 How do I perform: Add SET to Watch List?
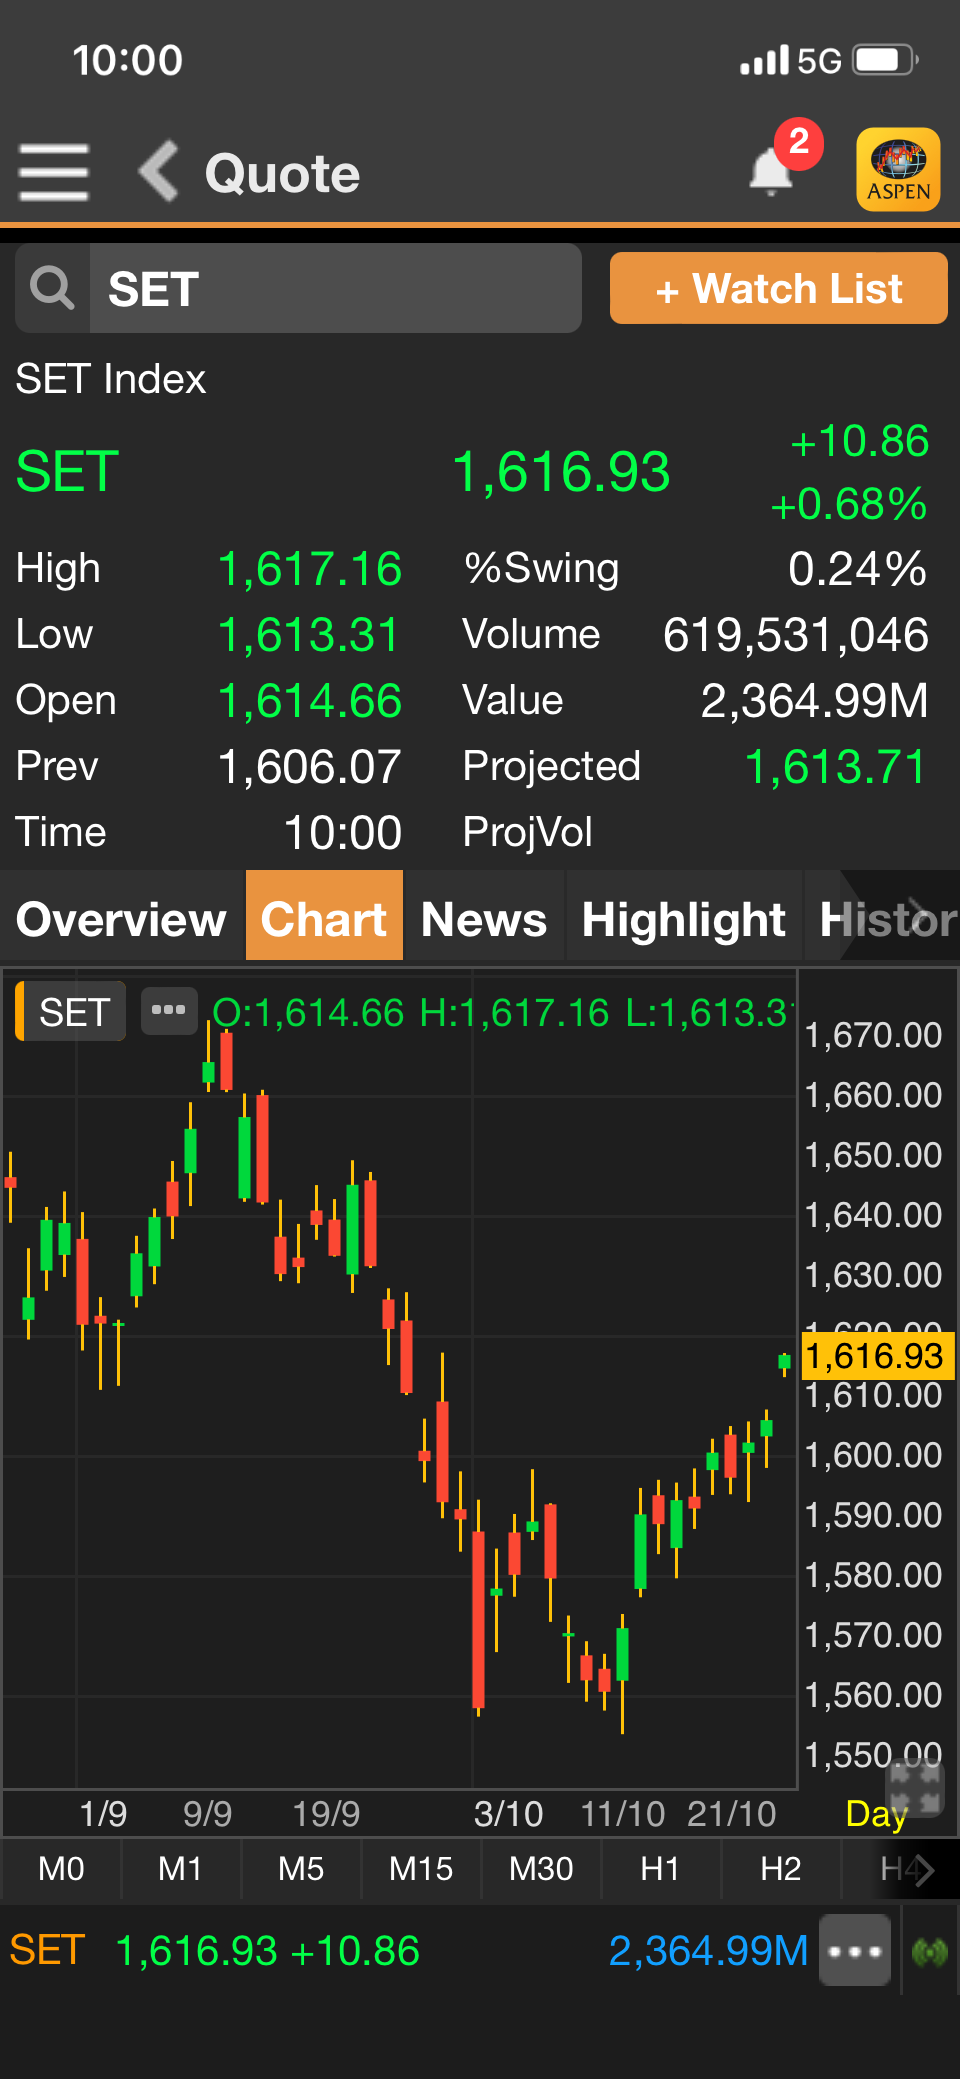click(779, 288)
